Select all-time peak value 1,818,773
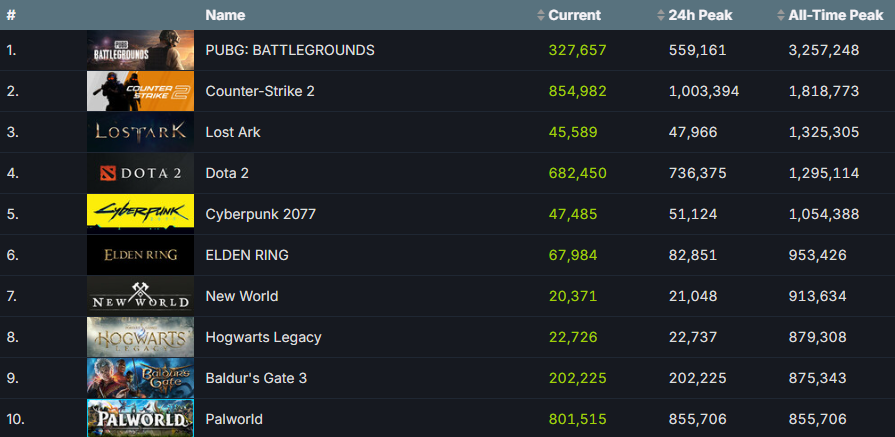 (x=824, y=91)
